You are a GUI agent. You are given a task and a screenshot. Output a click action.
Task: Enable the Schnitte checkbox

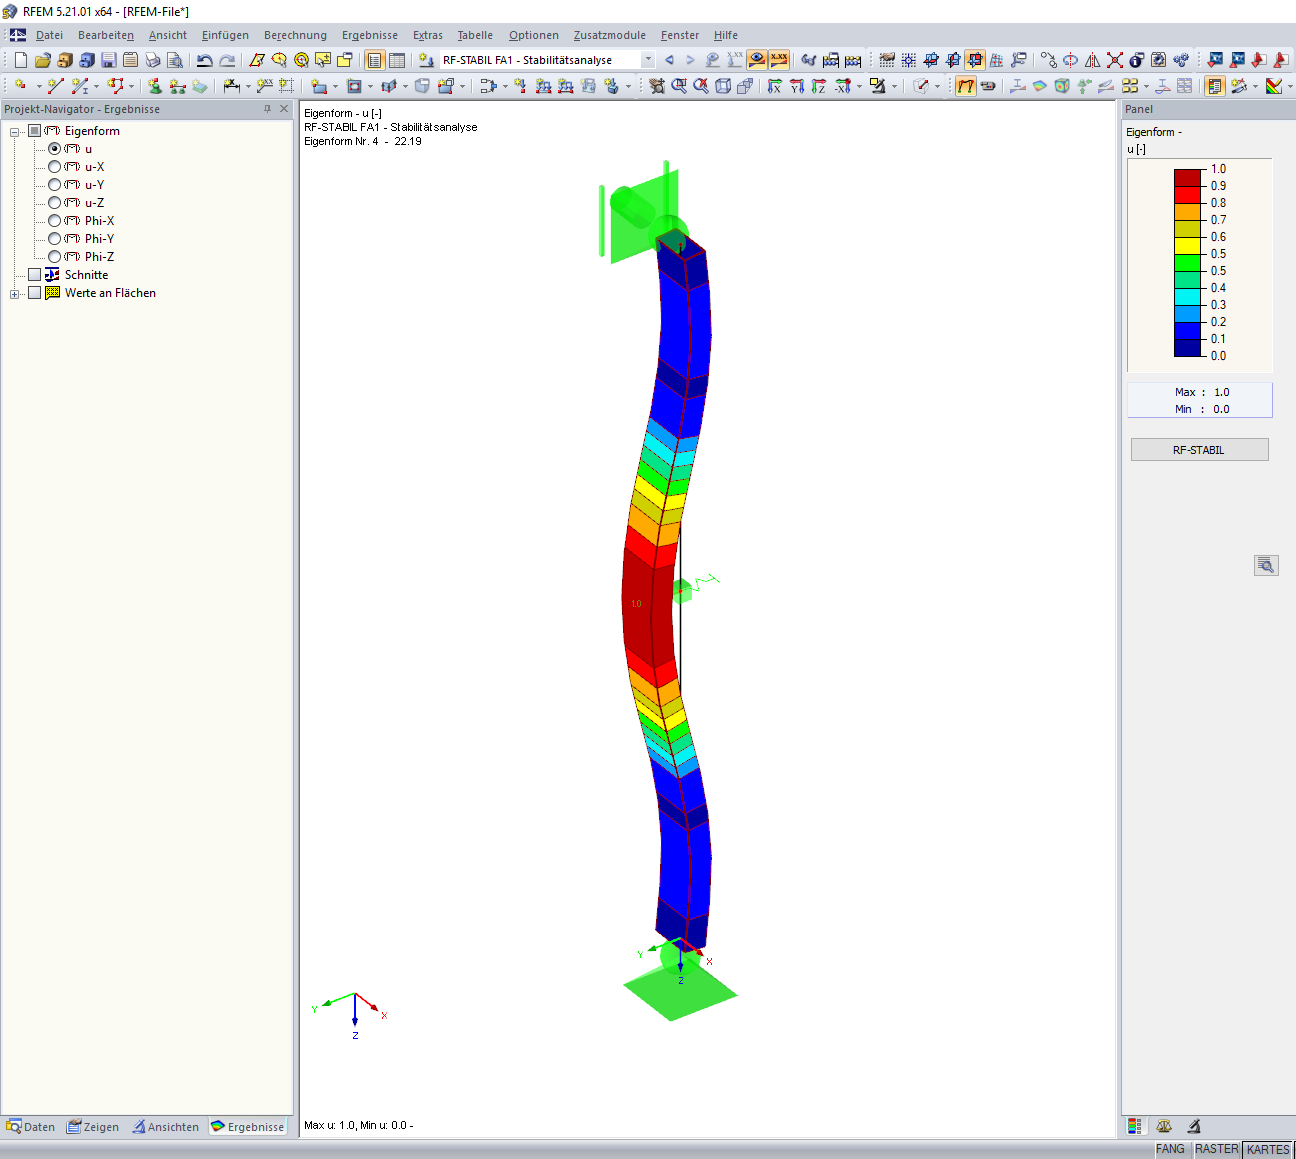pos(34,275)
